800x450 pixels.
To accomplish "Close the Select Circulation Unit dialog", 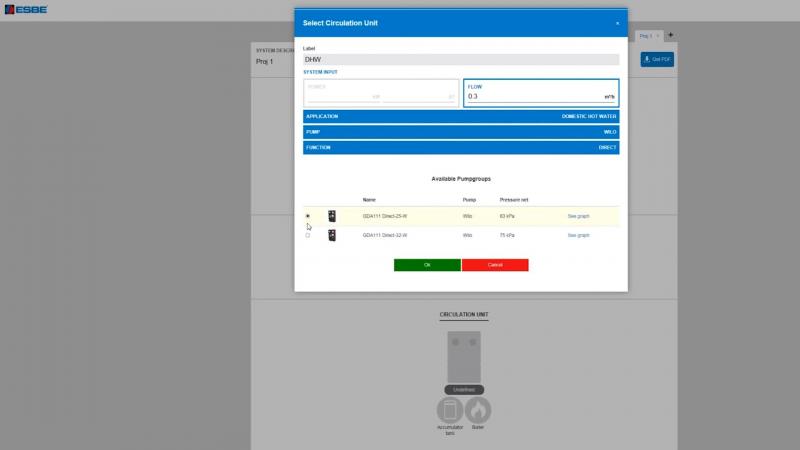I will pos(617,23).
